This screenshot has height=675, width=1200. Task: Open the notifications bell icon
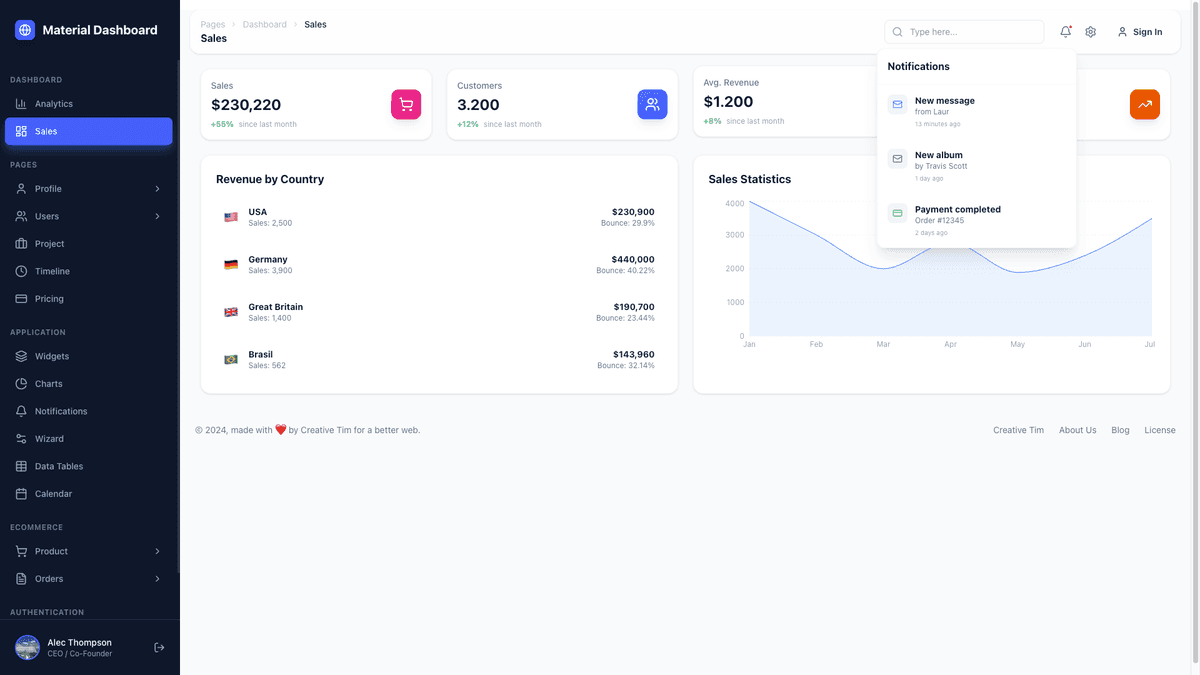(x=1065, y=31)
